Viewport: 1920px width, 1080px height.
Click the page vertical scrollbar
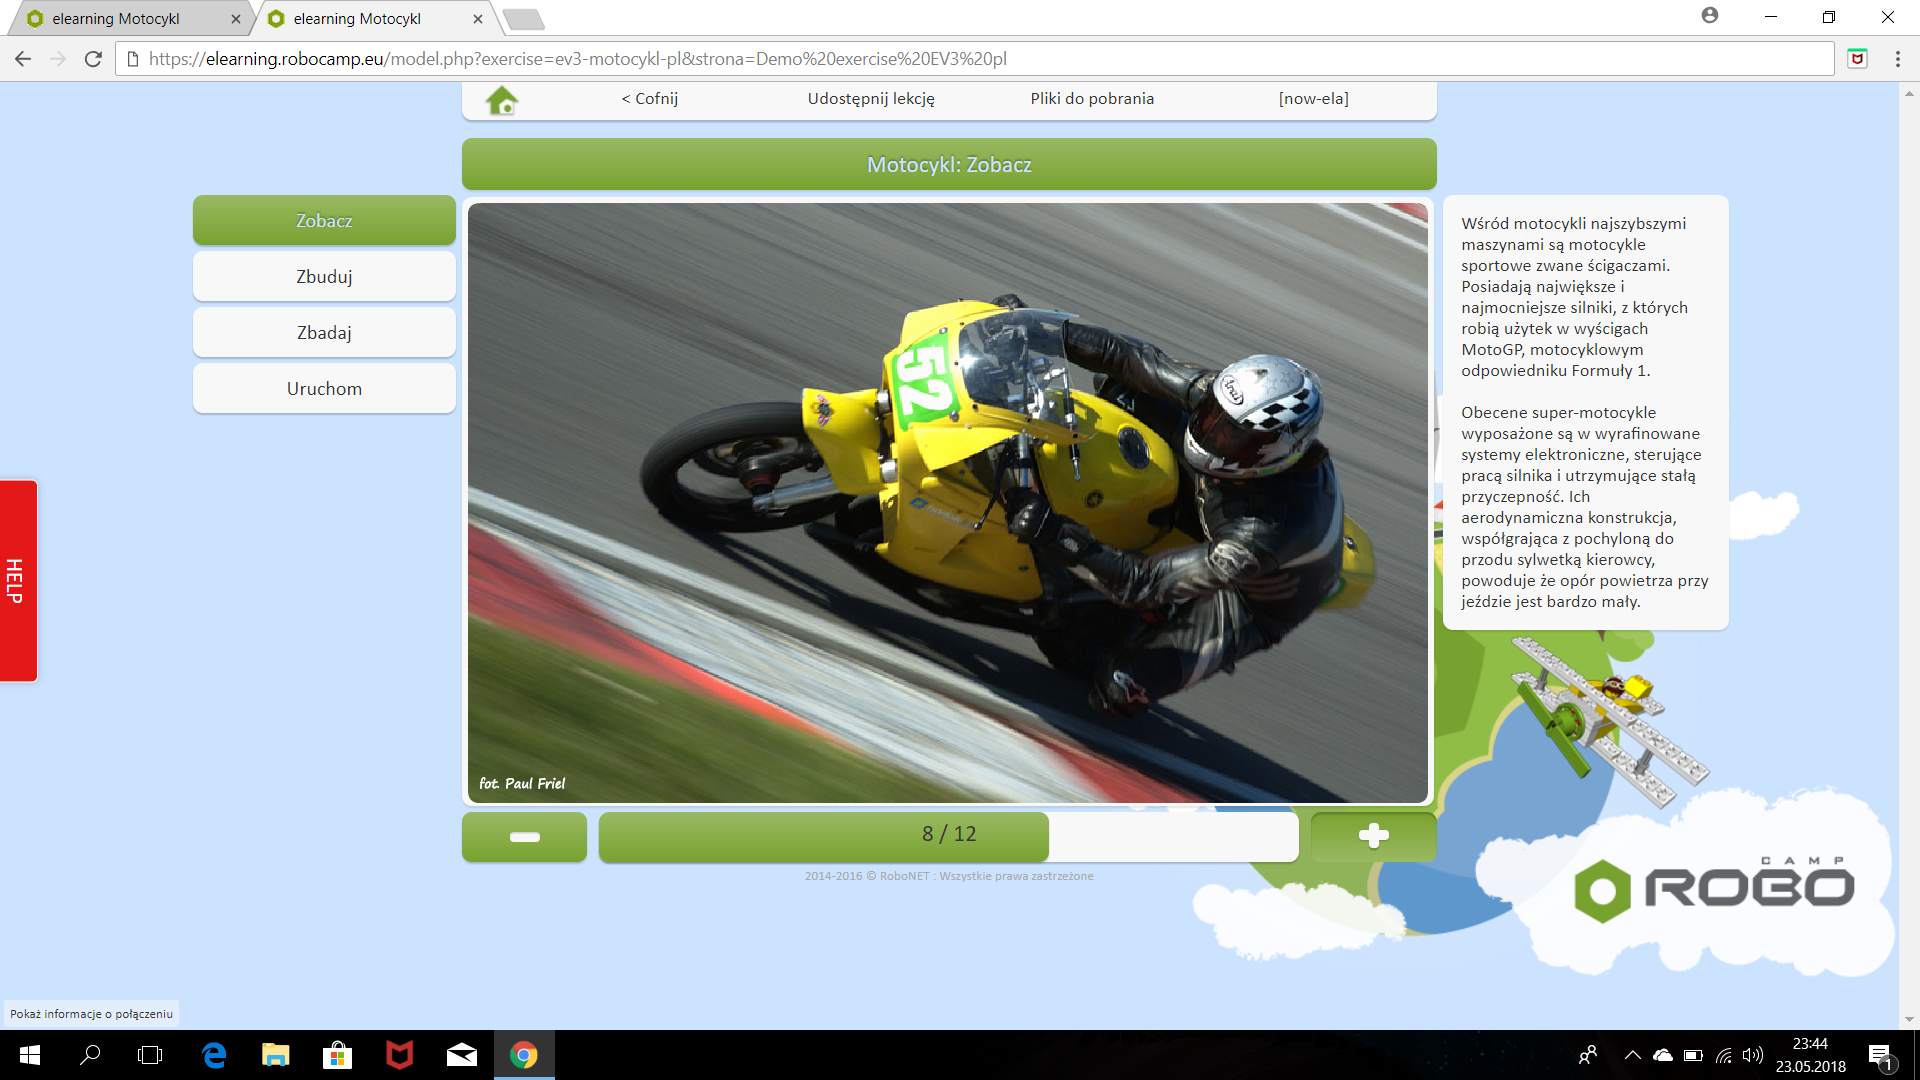(1909, 555)
